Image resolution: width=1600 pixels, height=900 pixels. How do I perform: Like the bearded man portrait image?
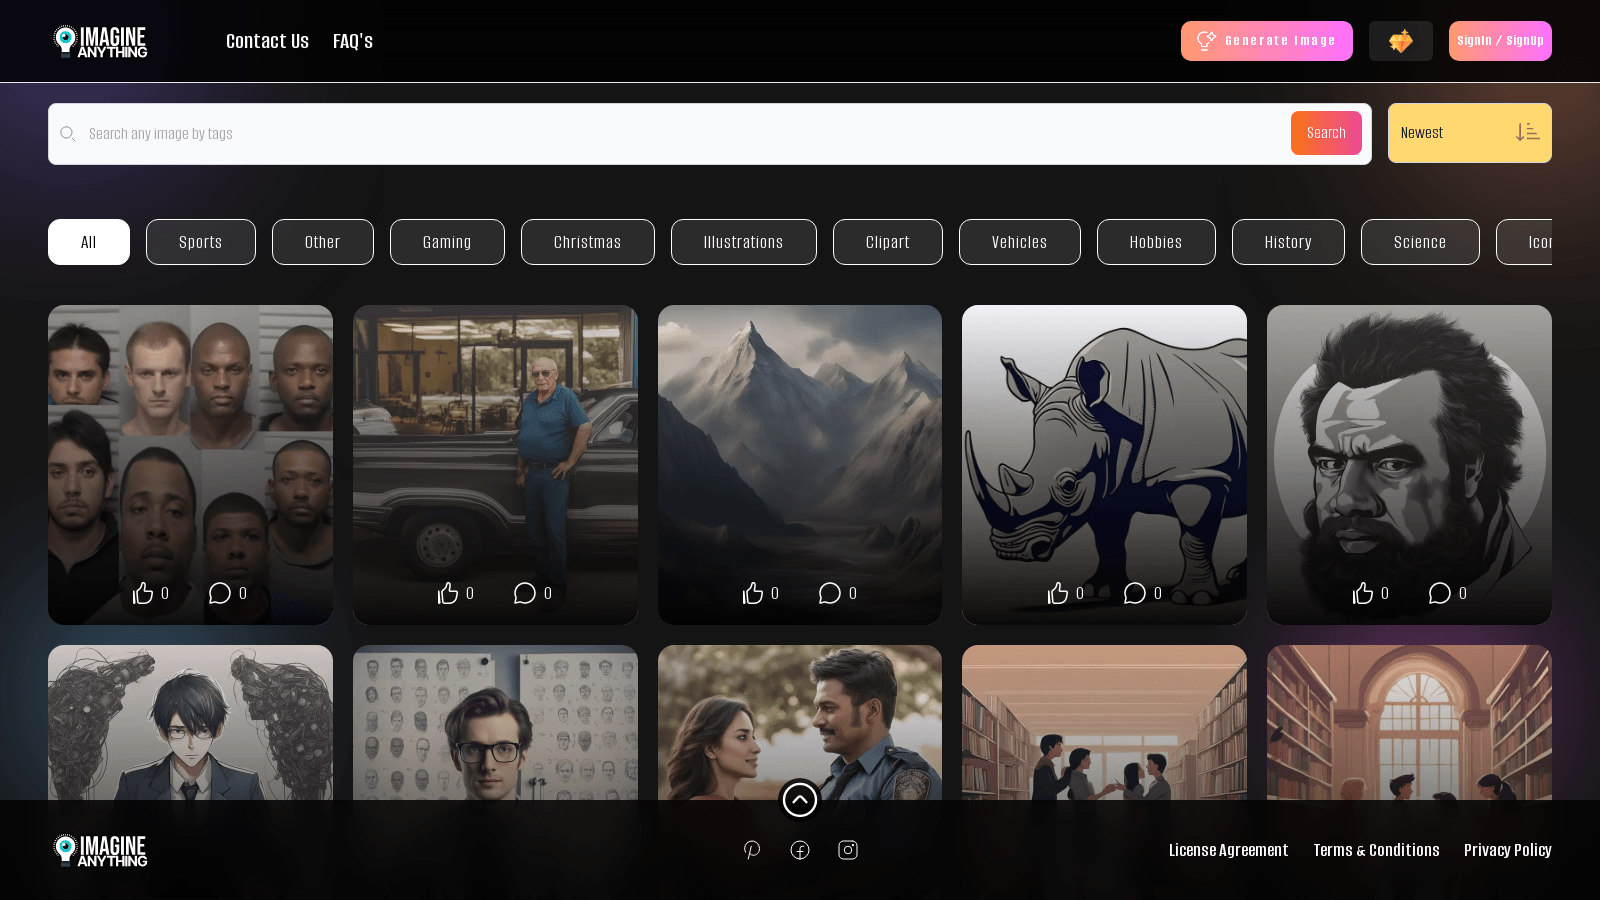[1363, 593]
